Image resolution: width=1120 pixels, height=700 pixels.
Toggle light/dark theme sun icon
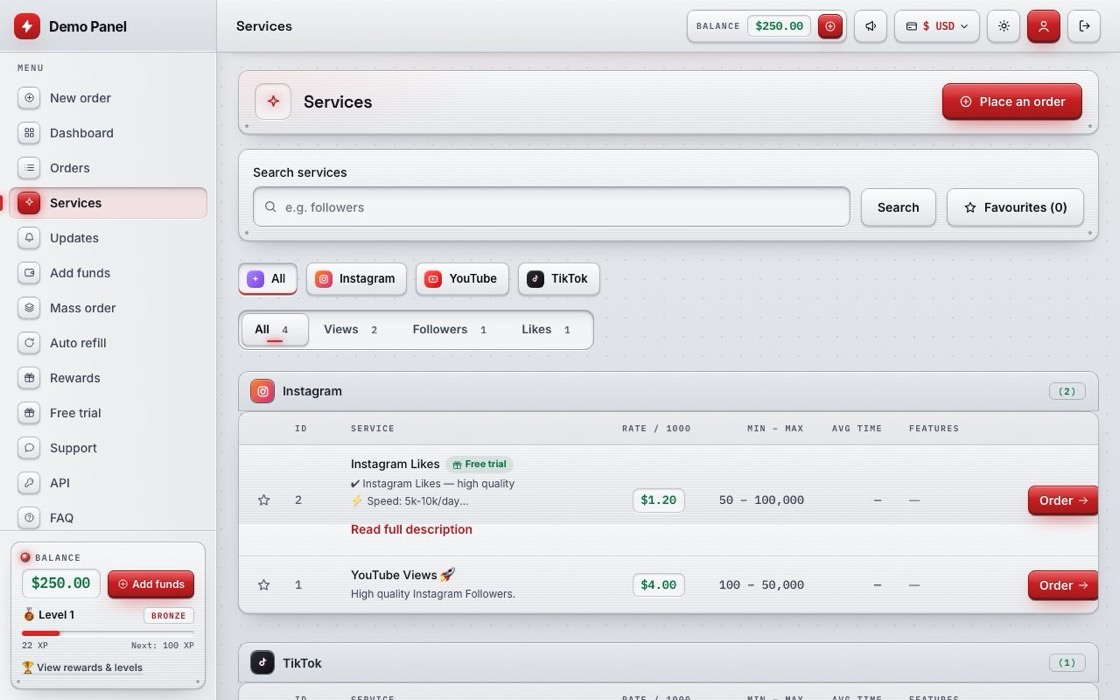coord(1004,26)
